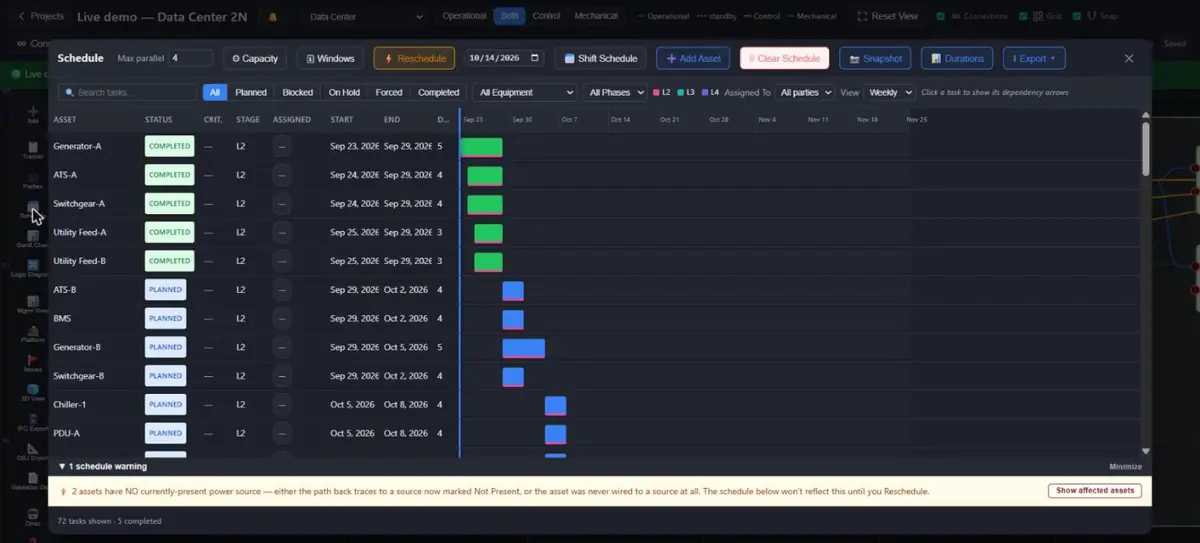Open the Add tool in left sidebar
This screenshot has width=1200, height=543.
click(x=33, y=113)
